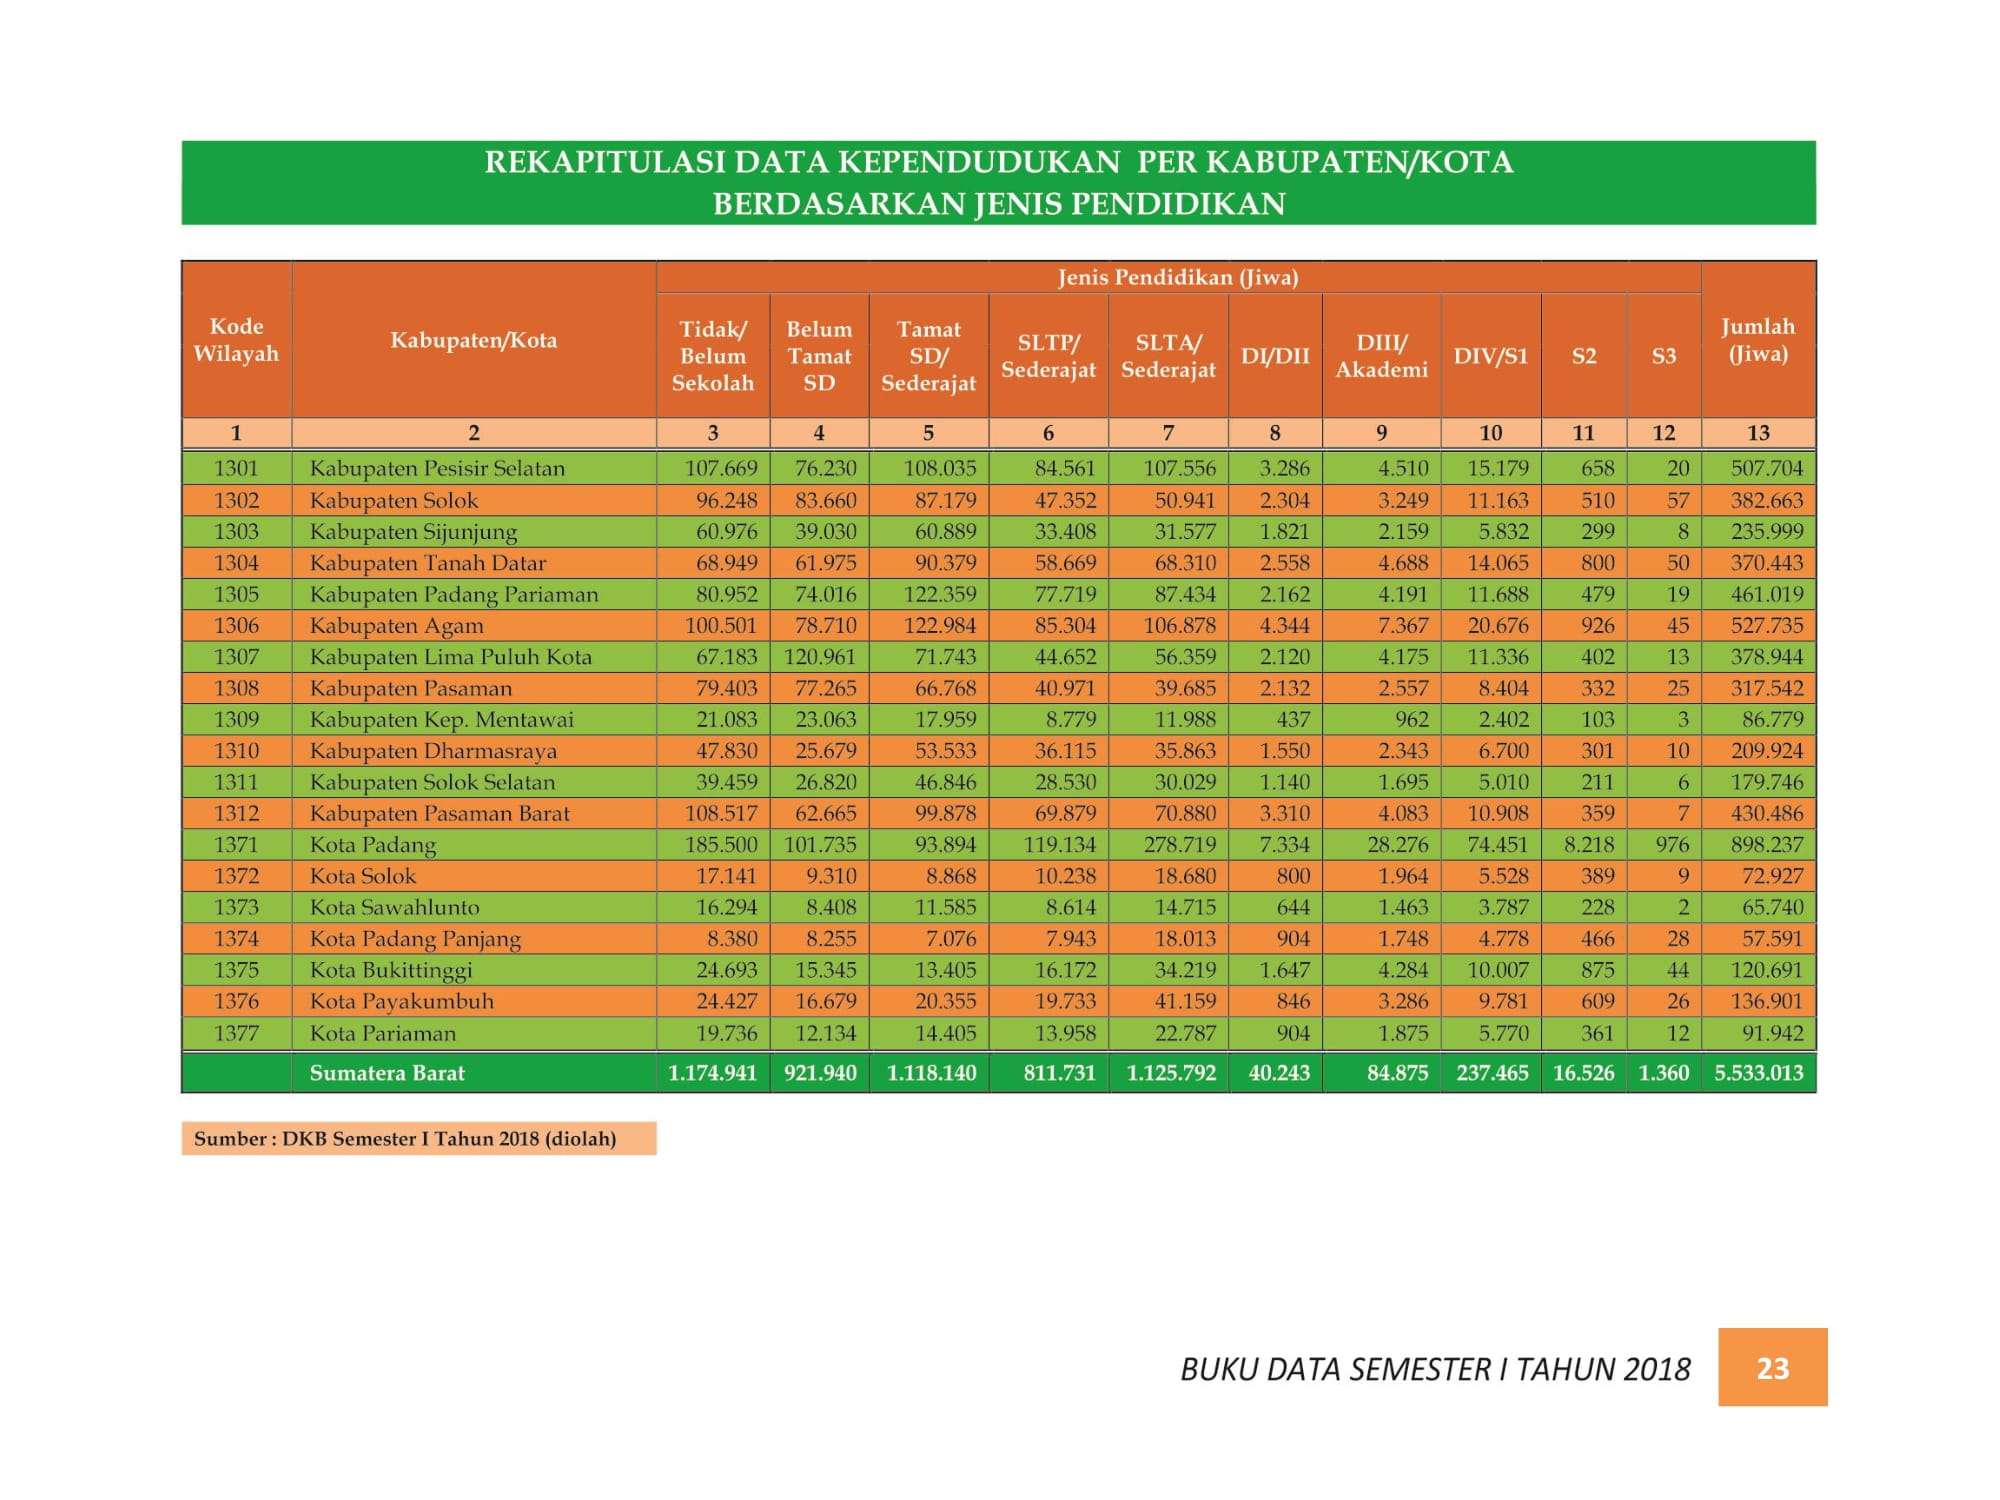Select the cell 'Kabupaten Dharmasraya'
Image resolution: width=2000 pixels, height=1500 pixels.
click(x=473, y=750)
